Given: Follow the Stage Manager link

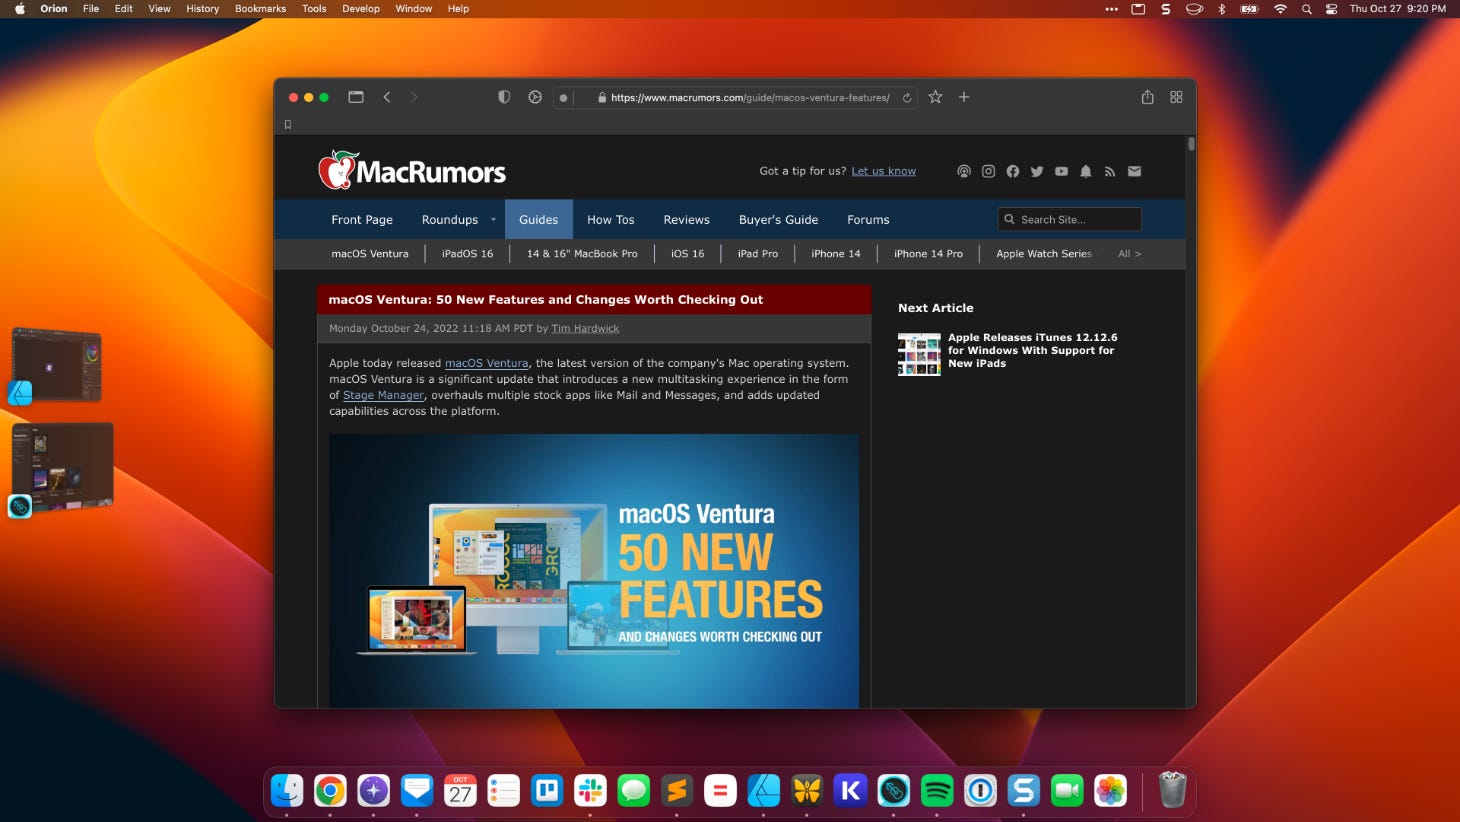Looking at the screenshot, I should coord(383,395).
